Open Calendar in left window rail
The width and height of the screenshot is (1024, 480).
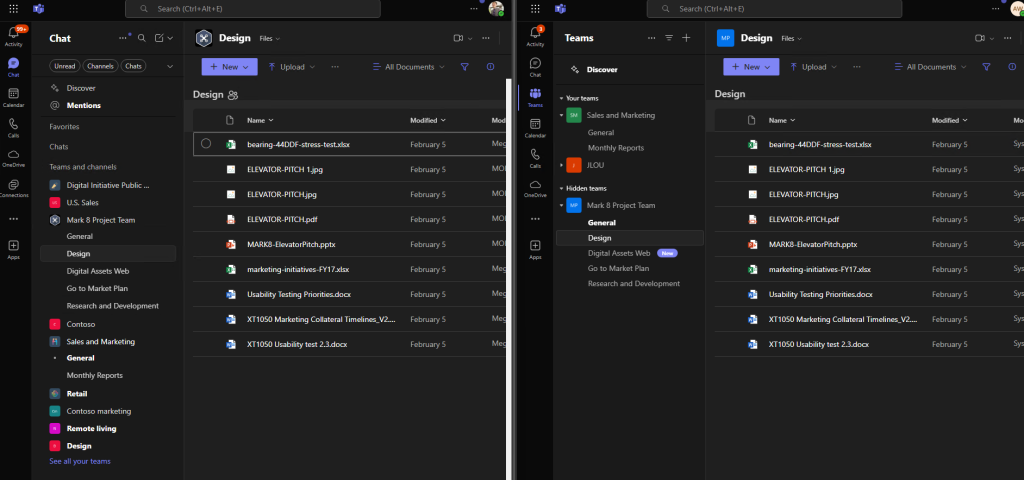13,97
